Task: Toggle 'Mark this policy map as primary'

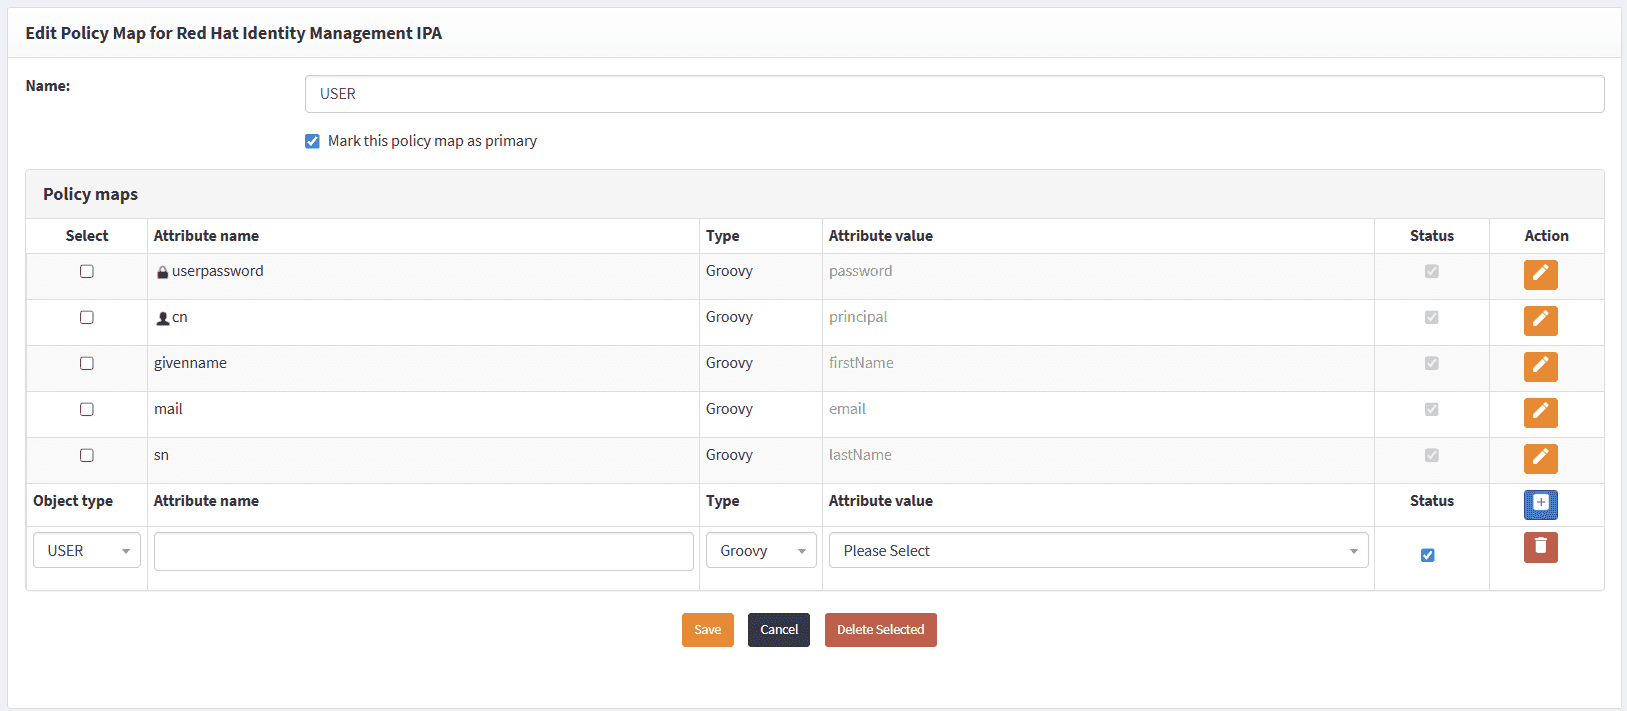Action: click(313, 141)
